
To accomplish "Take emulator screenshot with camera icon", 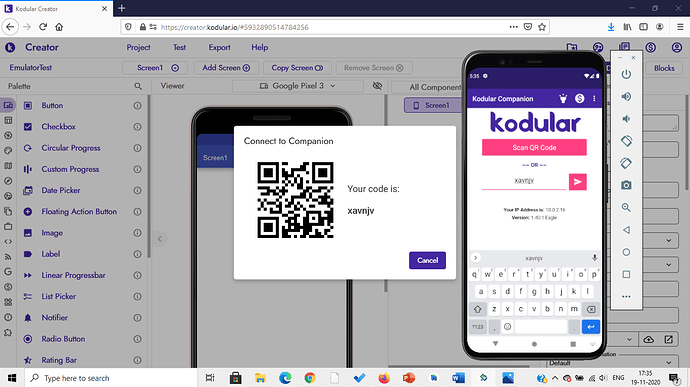I will pos(626,185).
